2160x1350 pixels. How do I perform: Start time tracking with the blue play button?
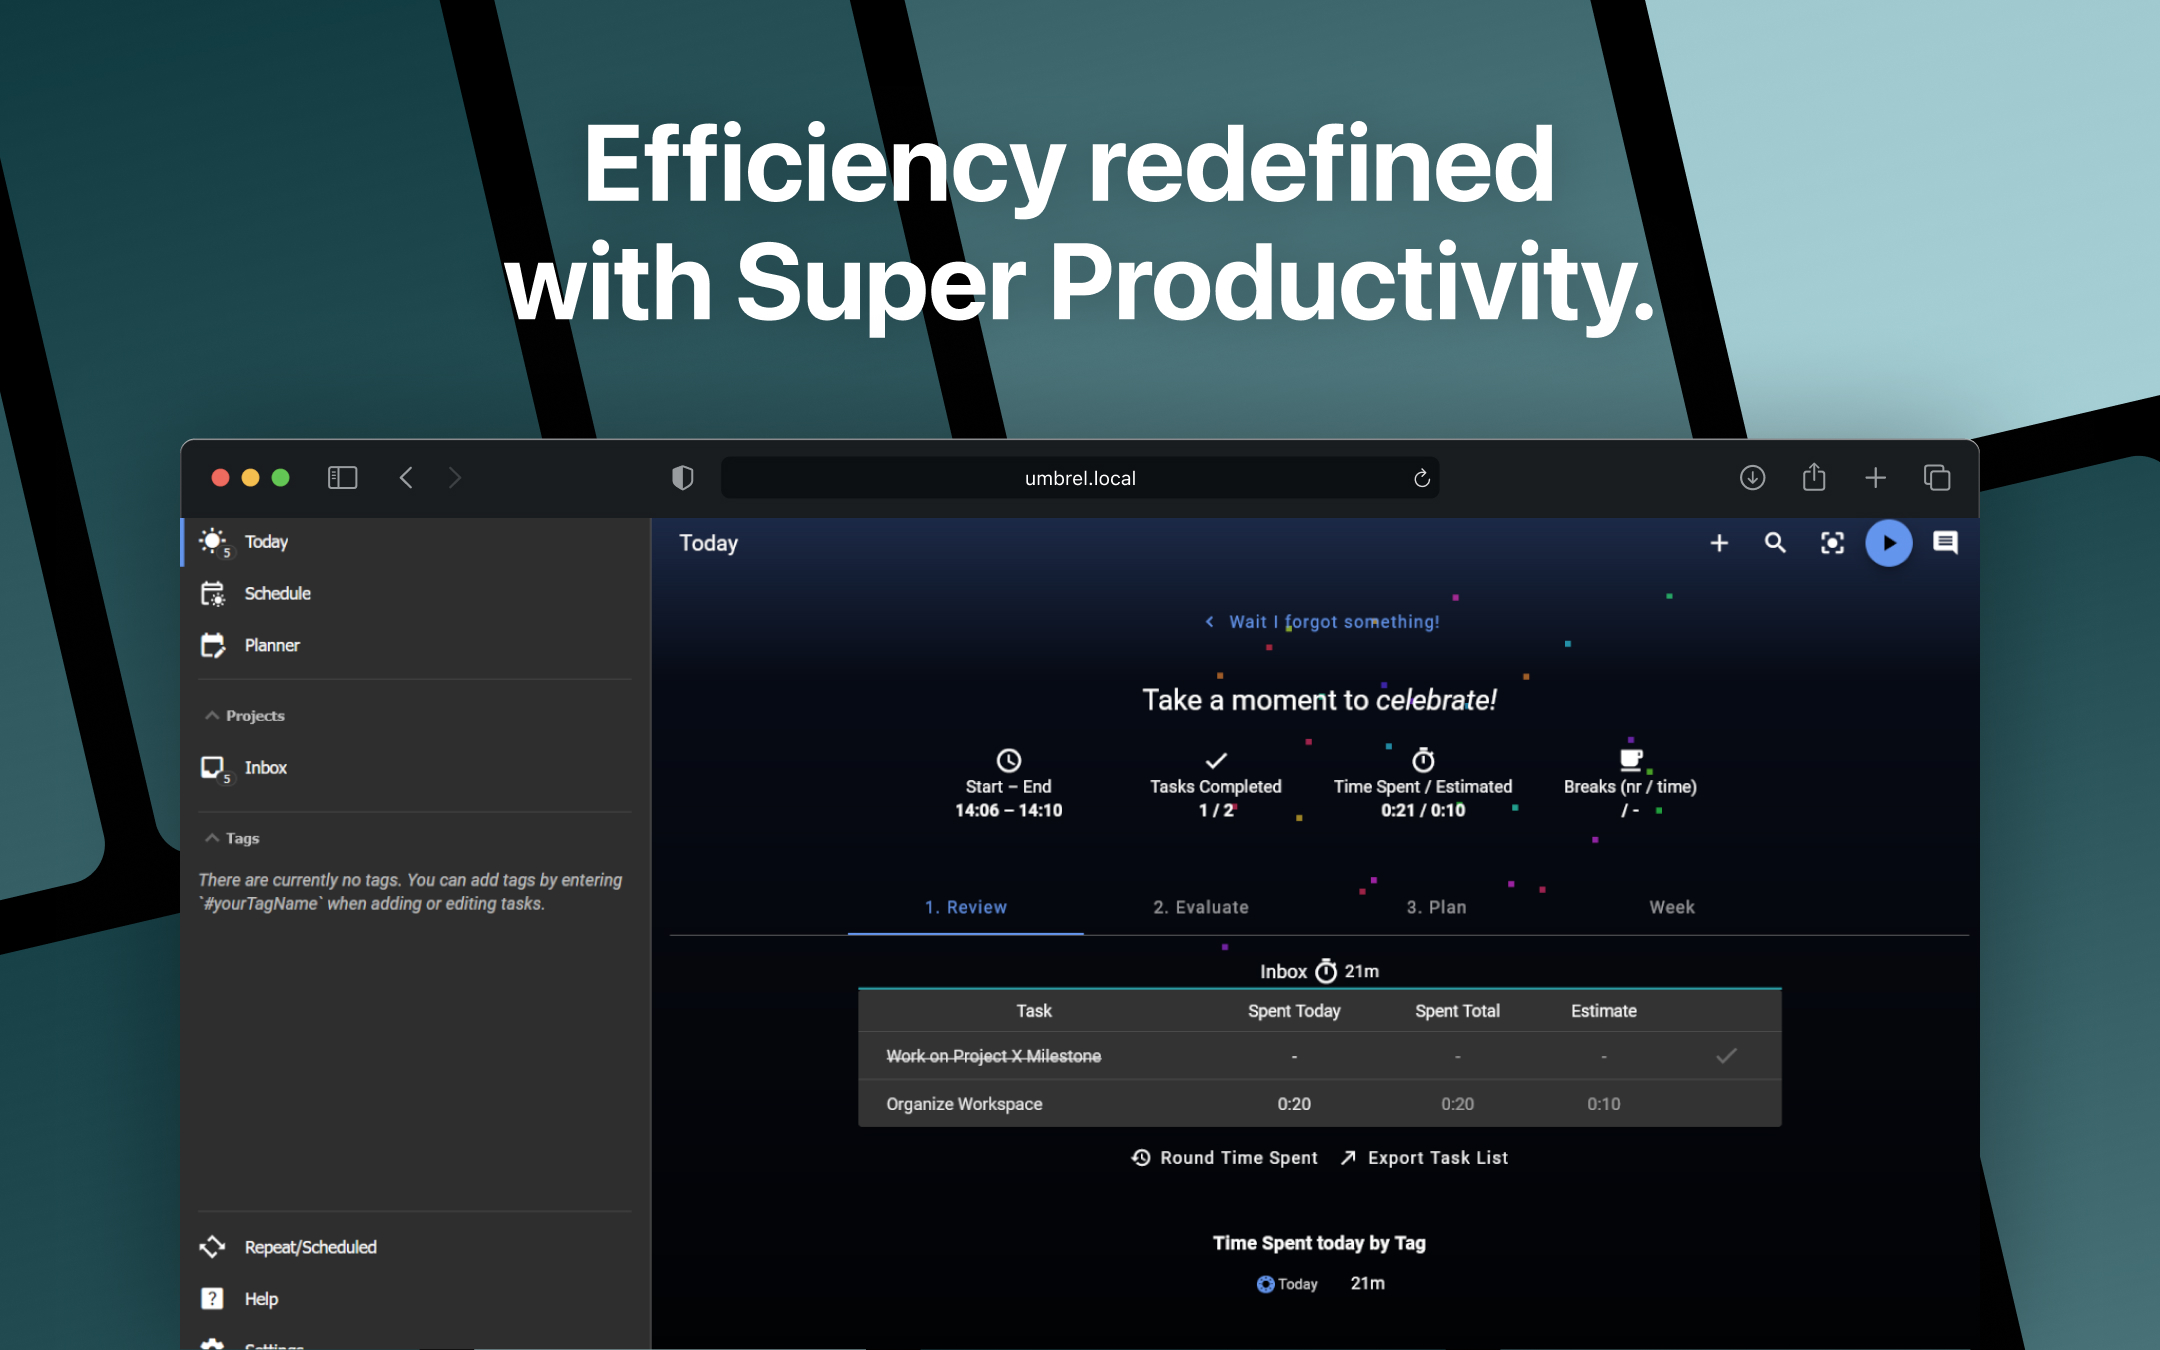pos(1888,543)
